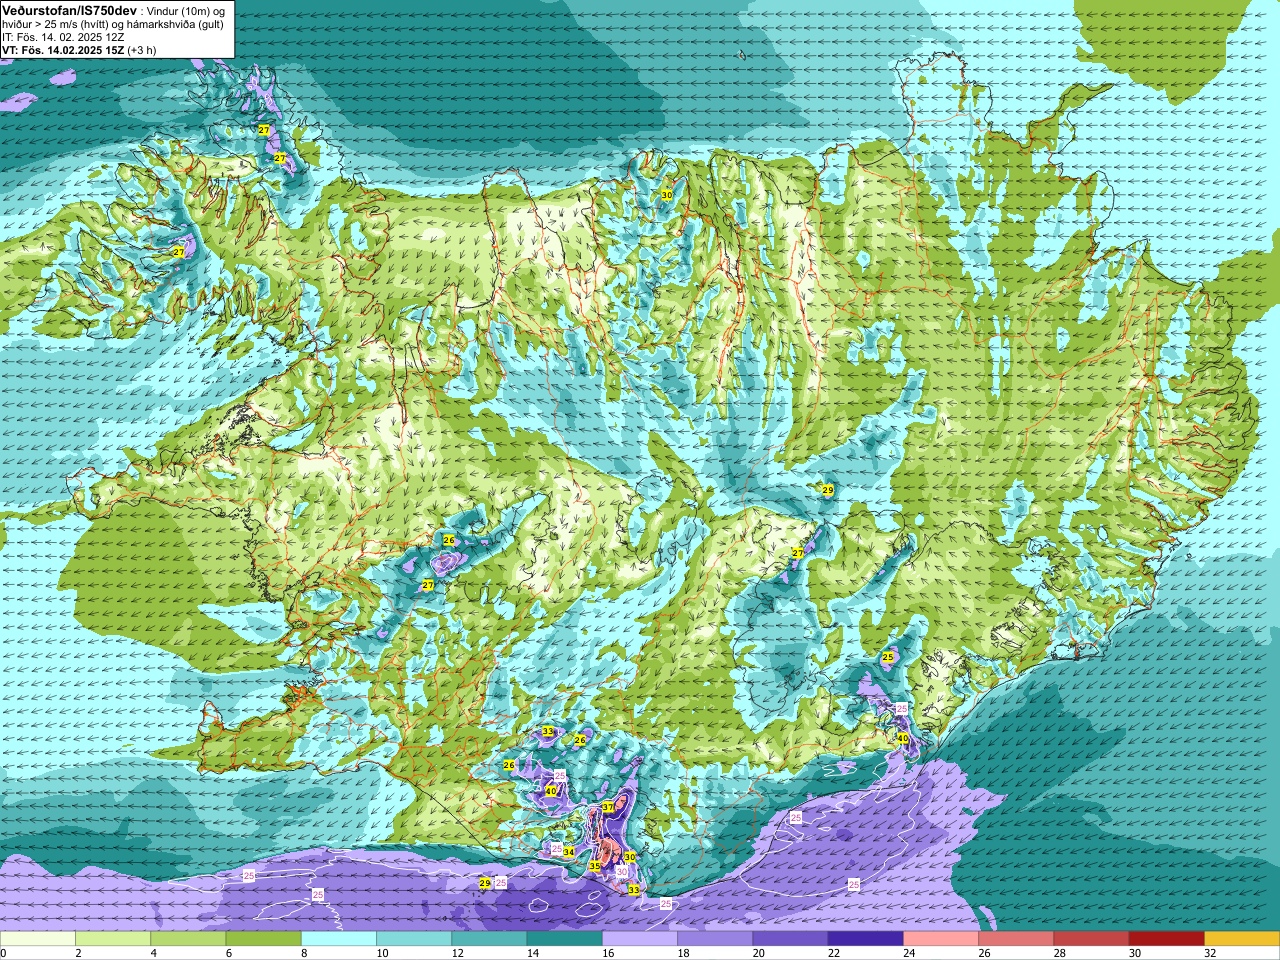The image size is (1280, 960).
Task: Click the yellow 30 marker on the north coast
Action: pyautogui.click(x=667, y=195)
